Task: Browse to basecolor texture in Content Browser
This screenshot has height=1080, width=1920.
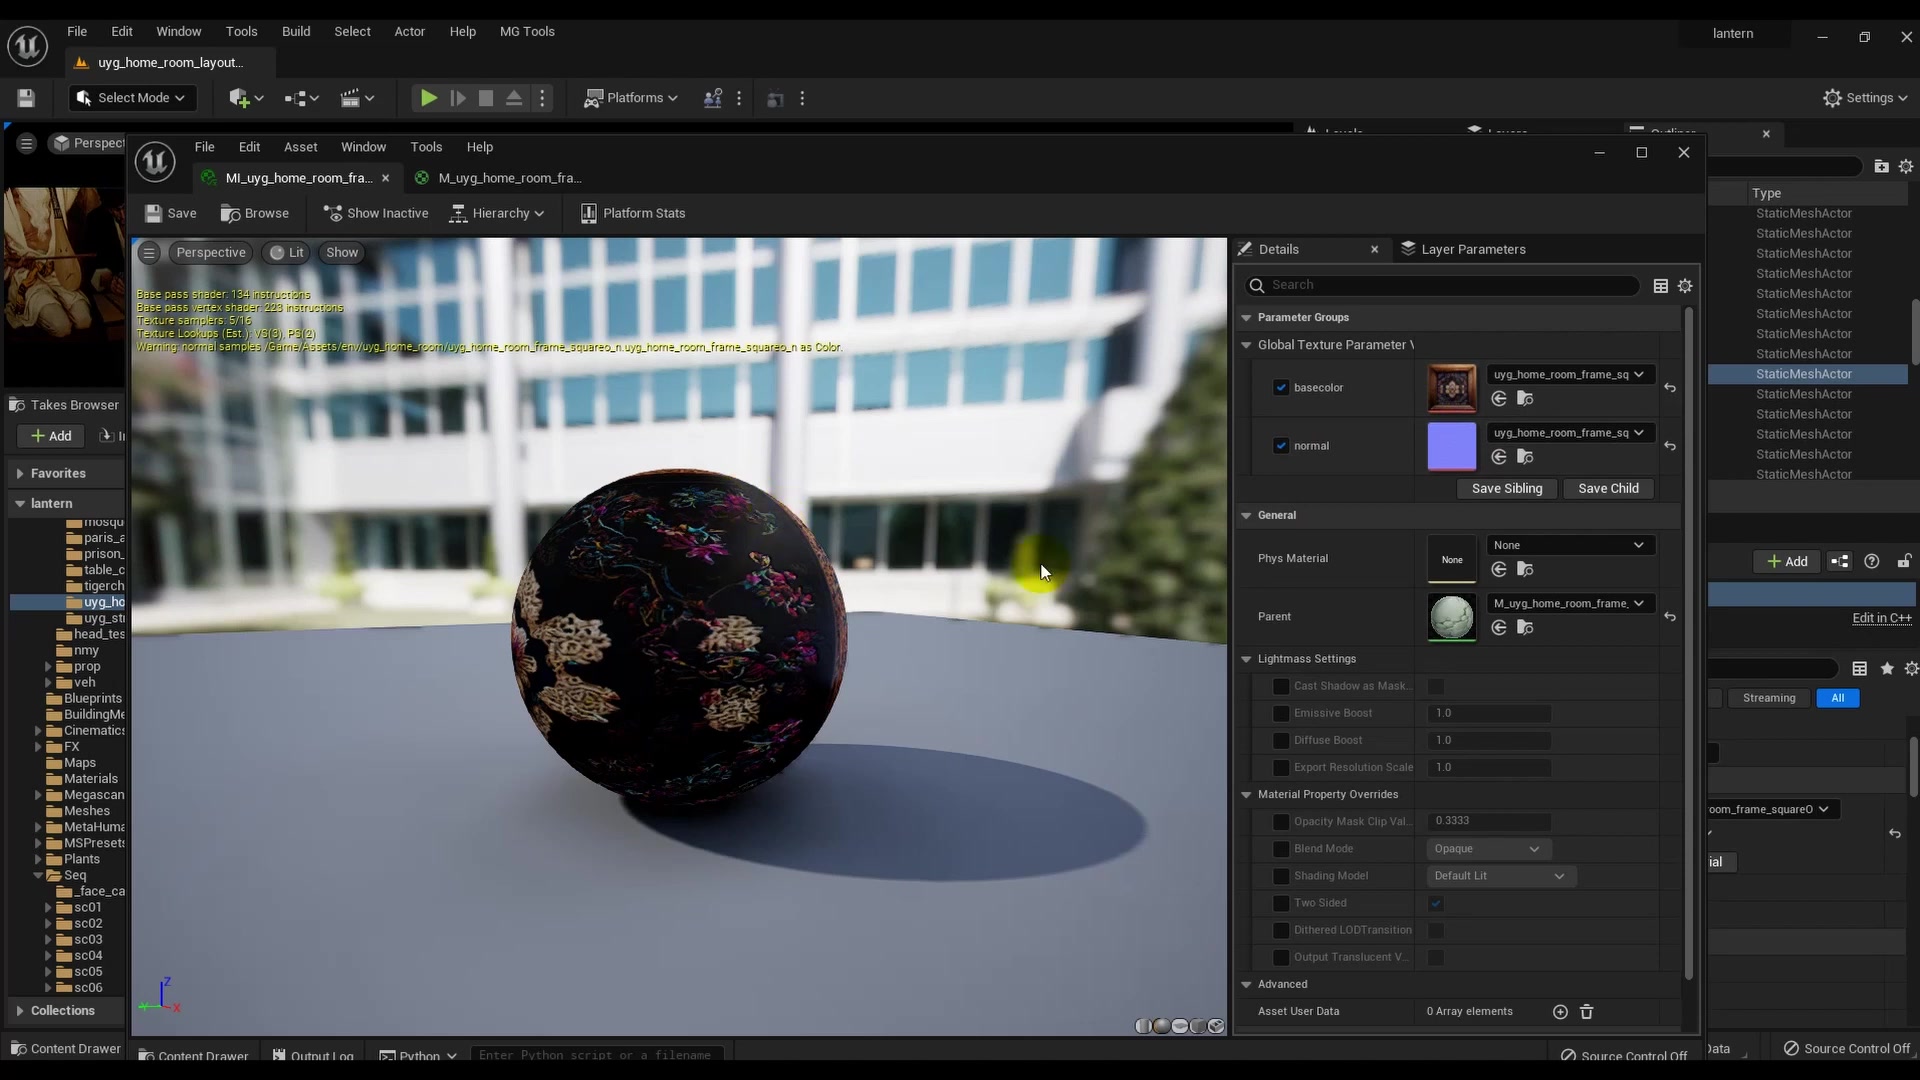Action: pyautogui.click(x=1525, y=399)
